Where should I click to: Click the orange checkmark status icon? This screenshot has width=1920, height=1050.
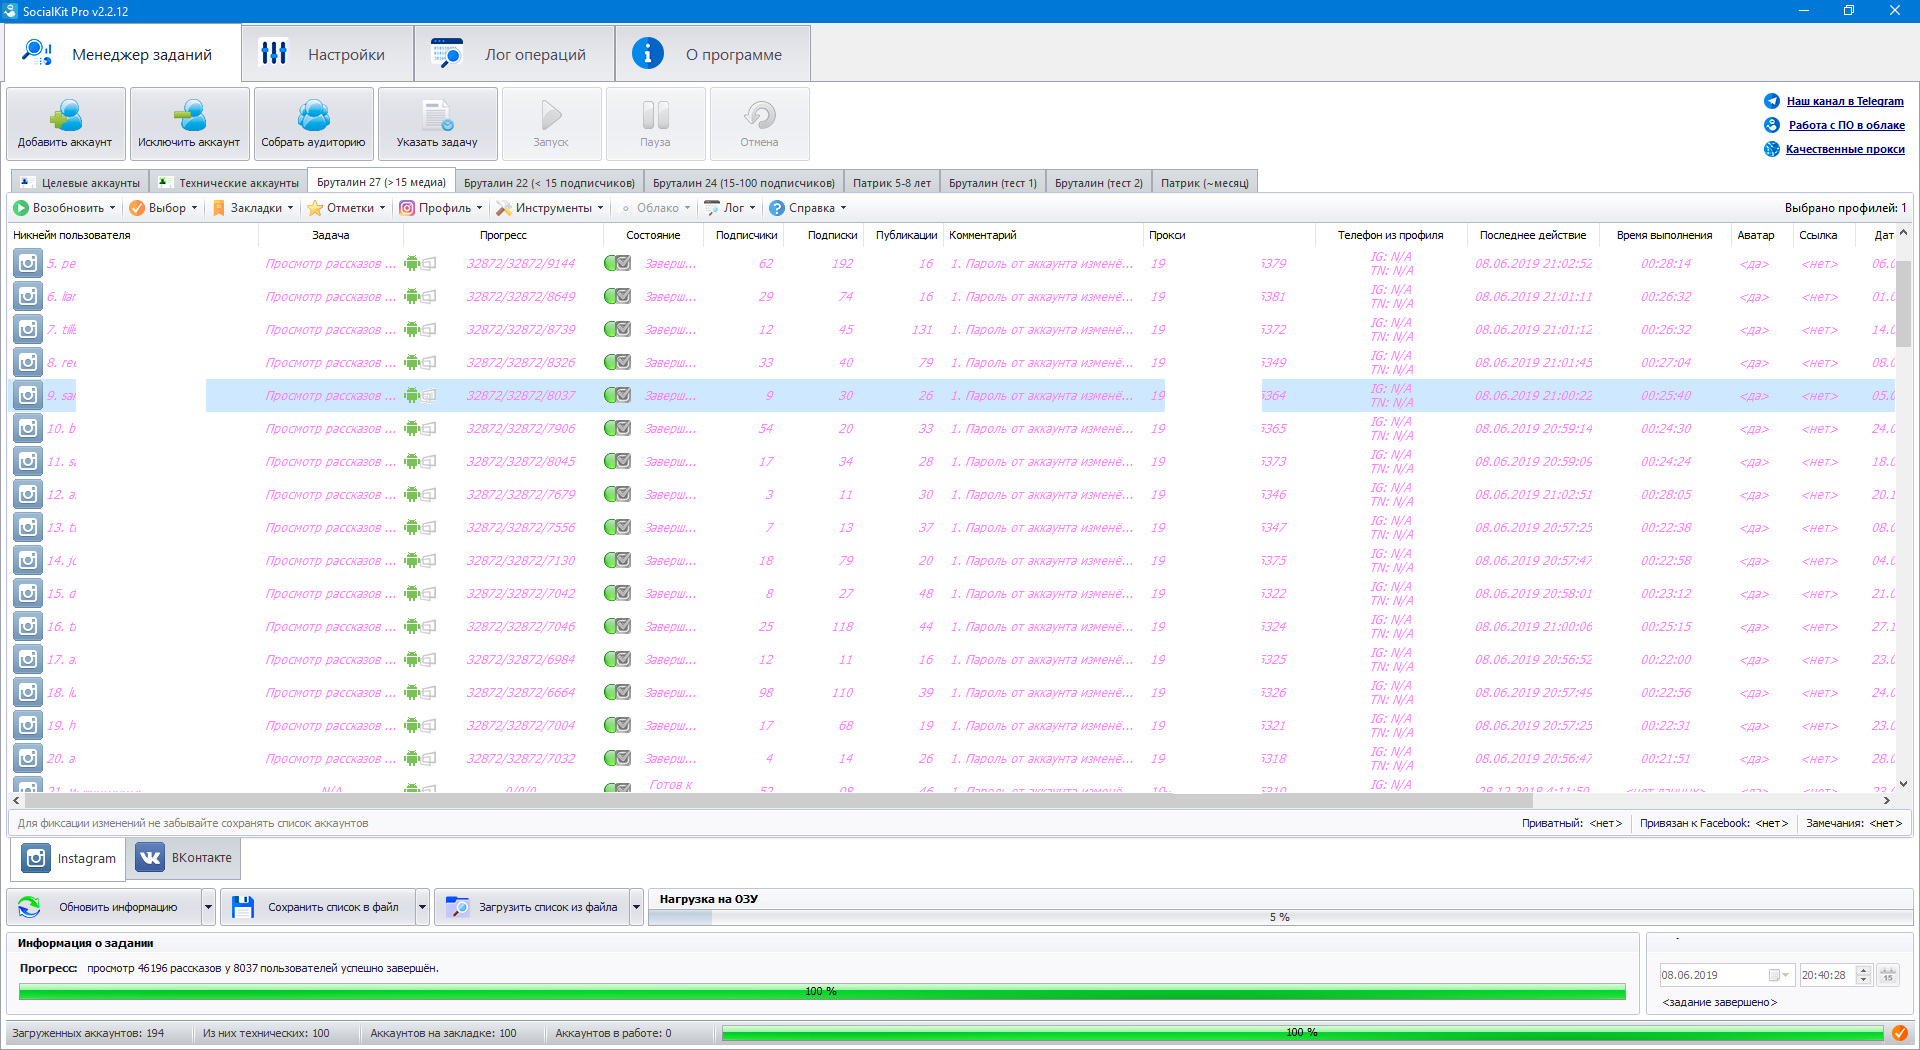point(1899,1033)
